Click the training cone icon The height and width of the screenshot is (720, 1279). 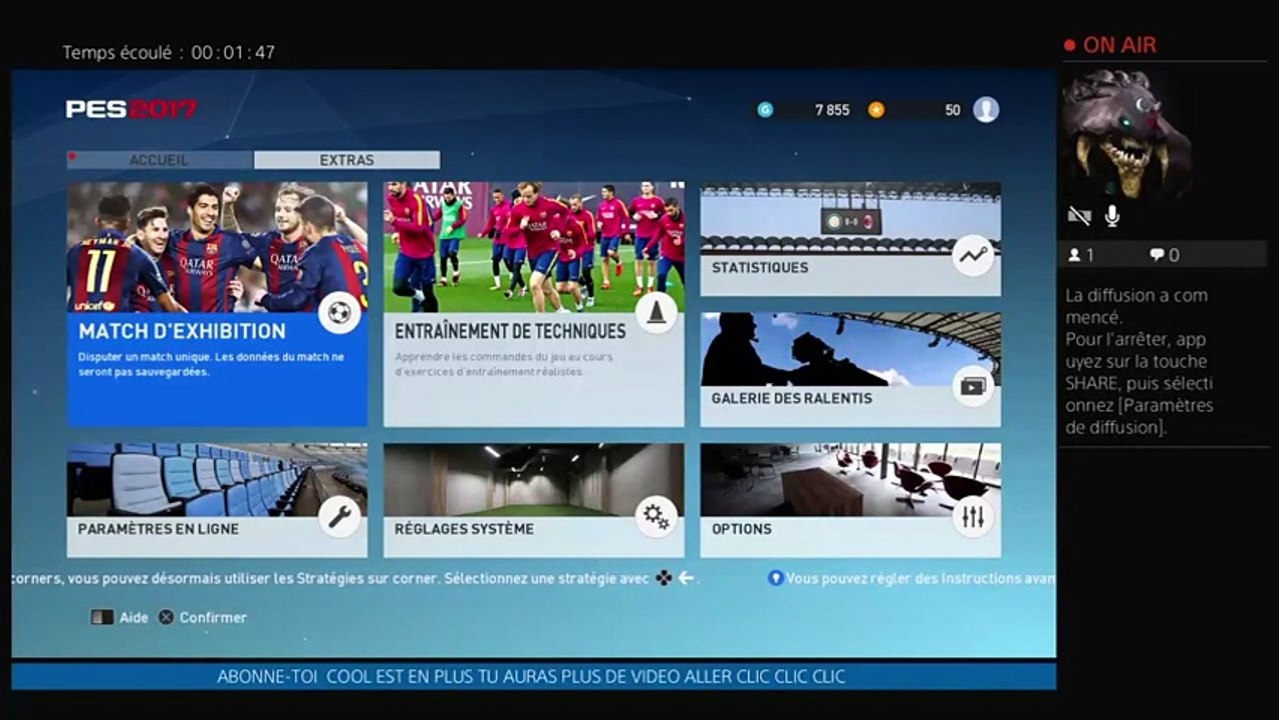point(656,313)
